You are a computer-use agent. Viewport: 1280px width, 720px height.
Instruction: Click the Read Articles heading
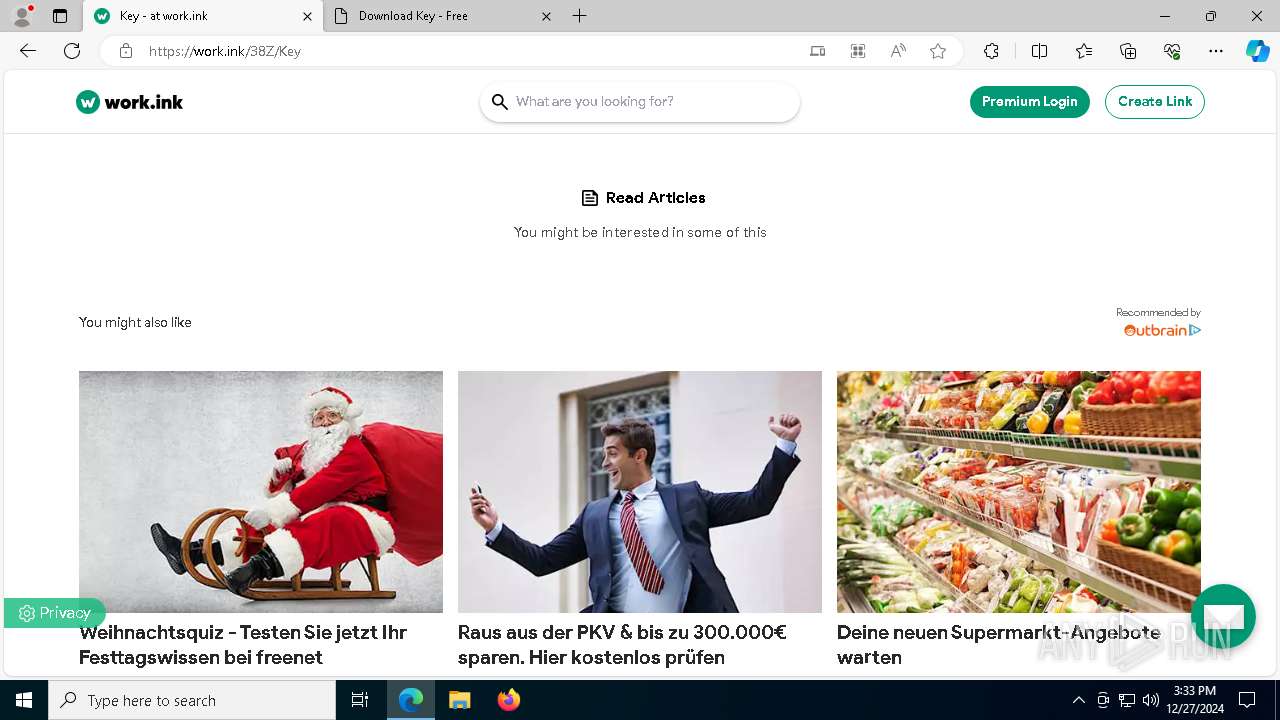pos(644,198)
